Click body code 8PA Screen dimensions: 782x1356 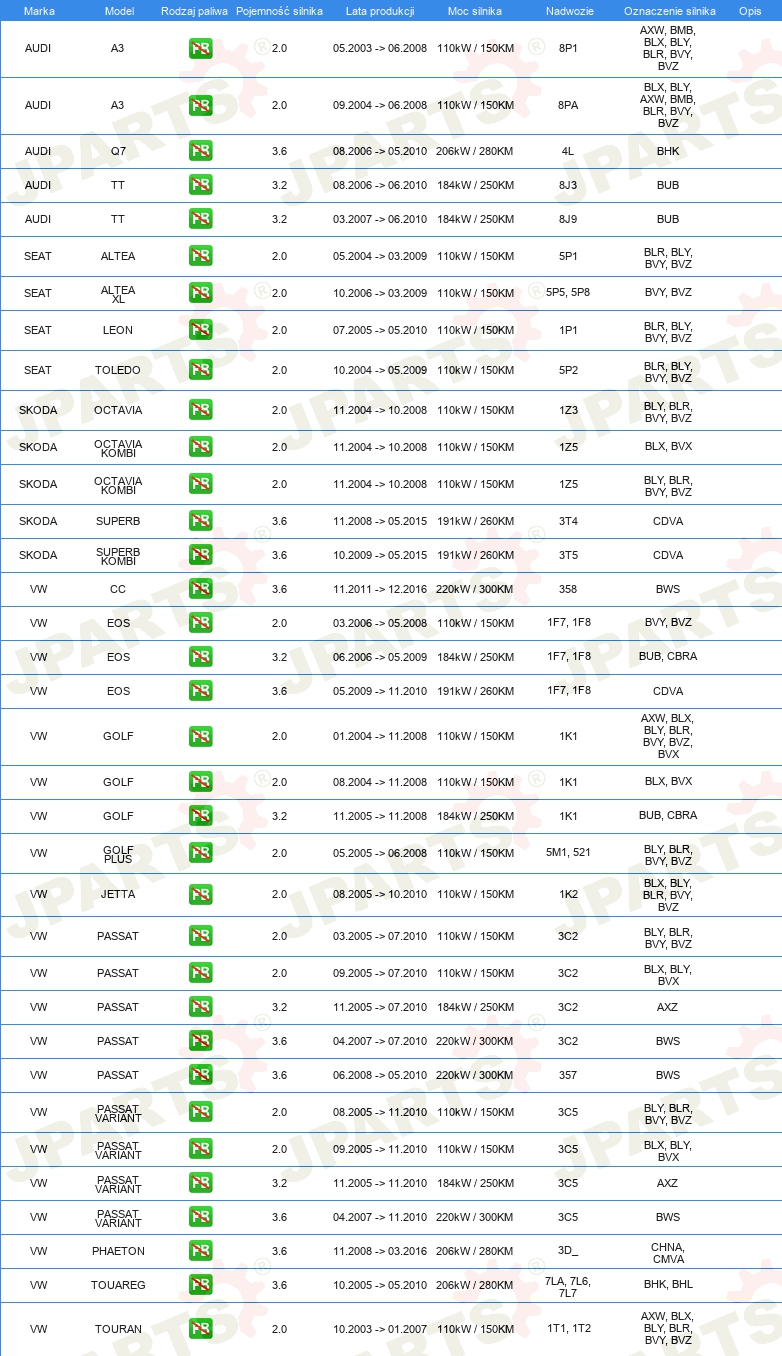(x=568, y=105)
